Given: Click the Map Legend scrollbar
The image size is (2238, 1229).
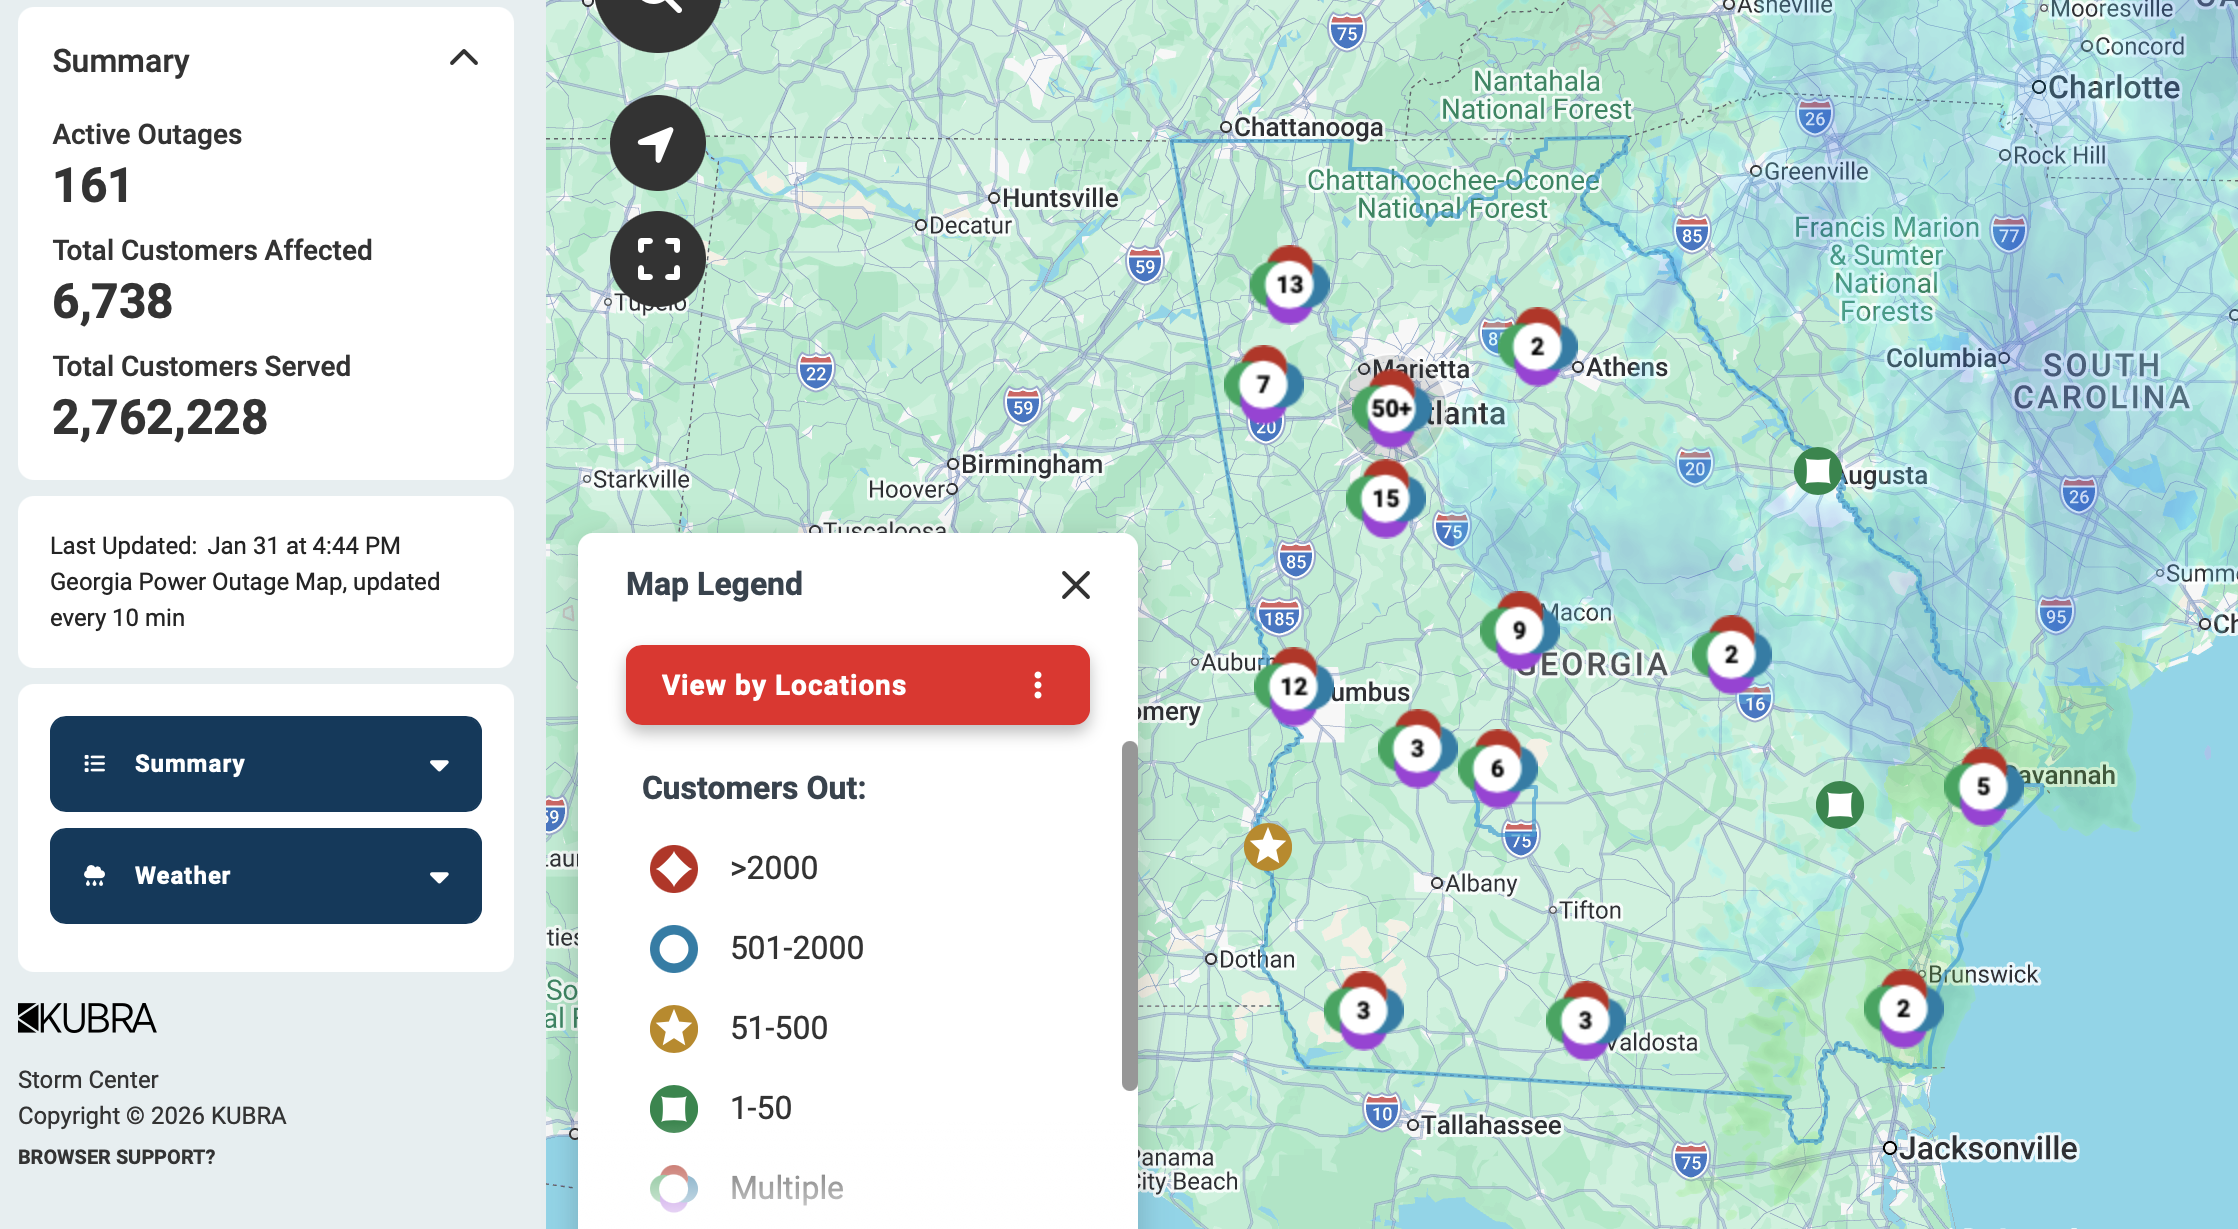Looking at the screenshot, I should (x=1129, y=915).
